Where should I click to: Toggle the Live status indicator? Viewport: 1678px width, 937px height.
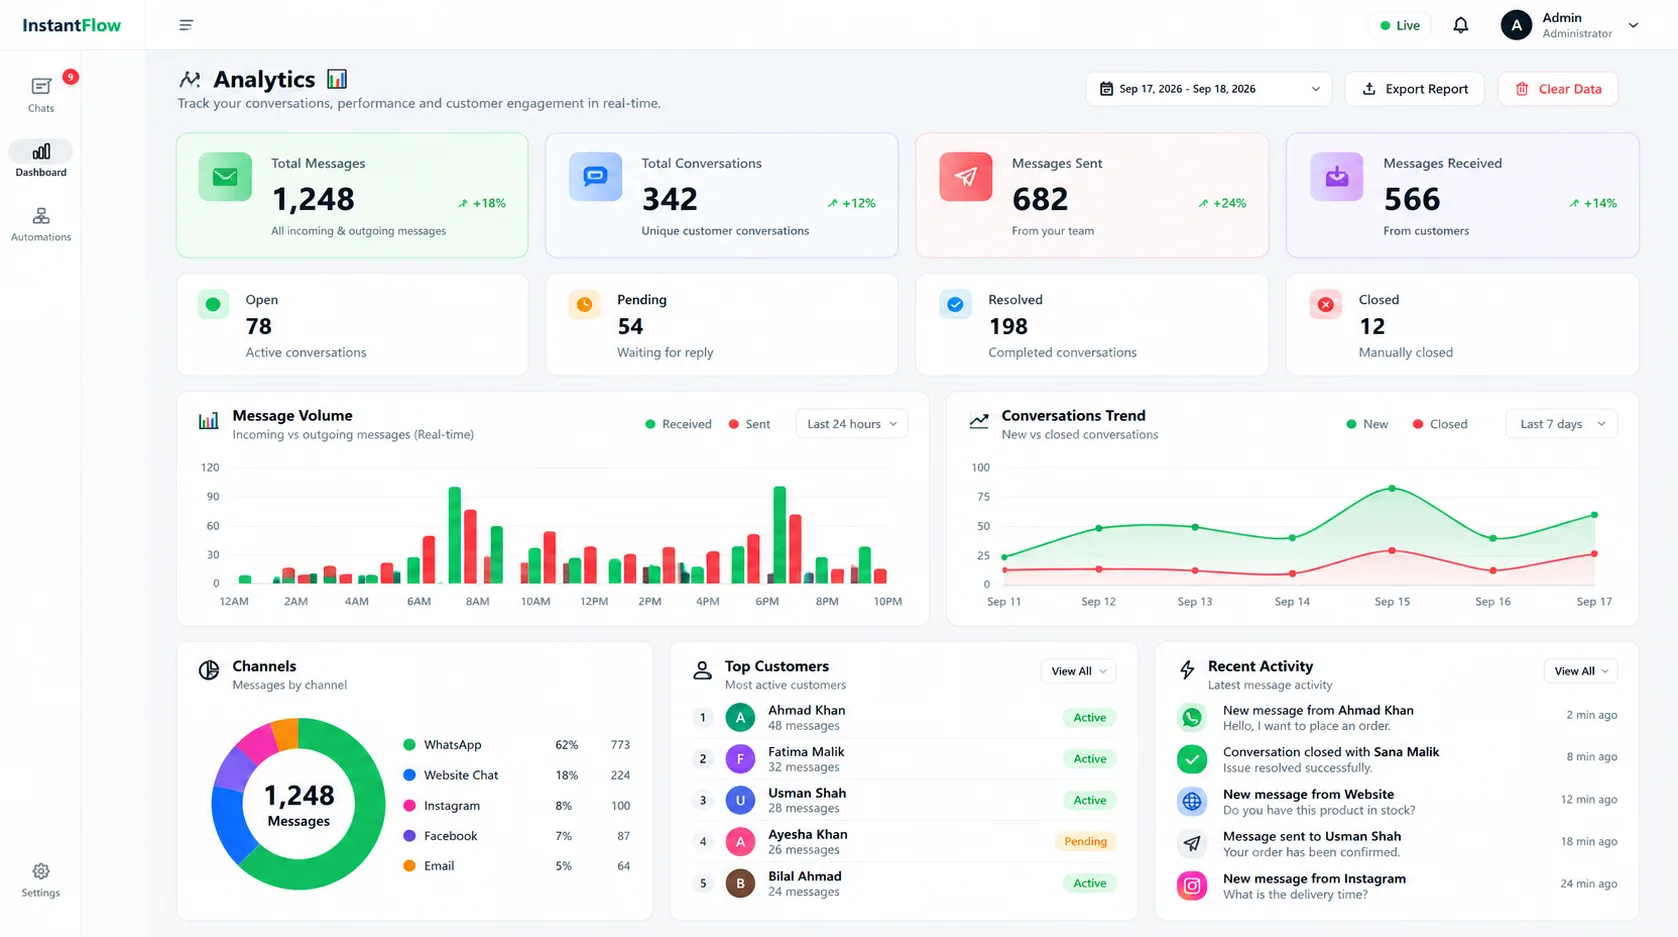click(x=1400, y=25)
